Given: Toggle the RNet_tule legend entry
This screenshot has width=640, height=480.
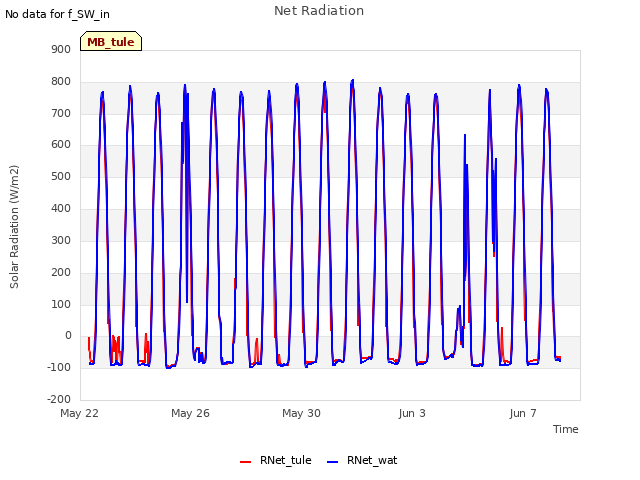Looking at the screenshot, I should (x=276, y=461).
